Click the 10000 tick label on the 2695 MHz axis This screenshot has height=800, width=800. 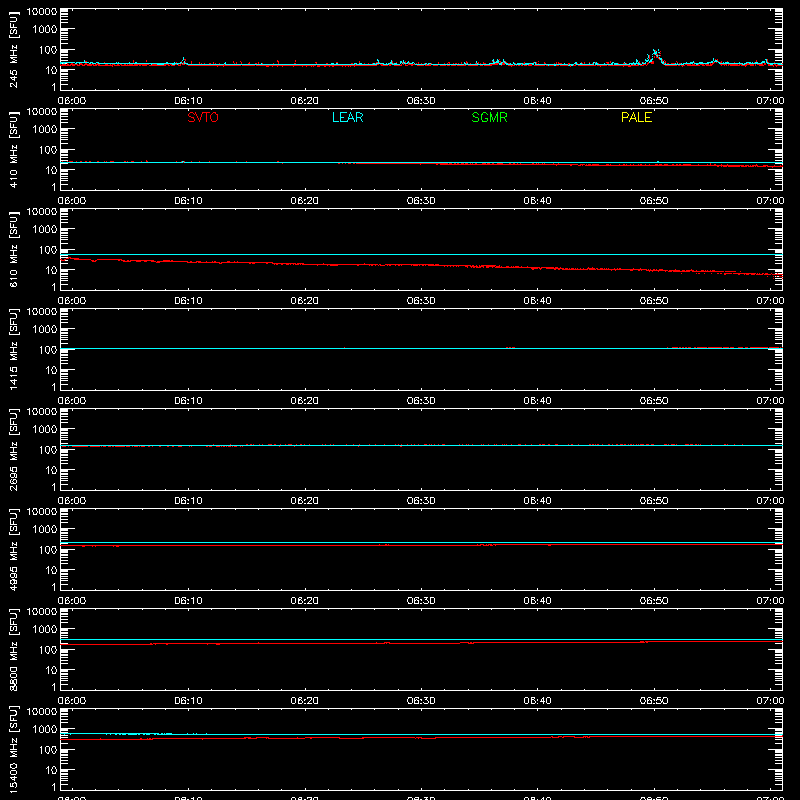[42, 412]
